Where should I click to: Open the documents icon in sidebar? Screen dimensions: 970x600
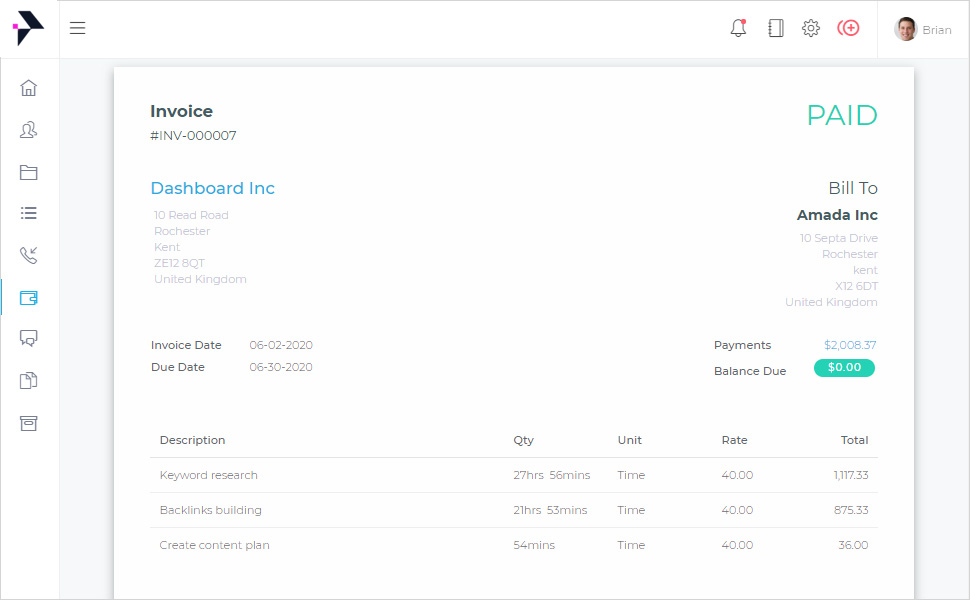click(29, 380)
